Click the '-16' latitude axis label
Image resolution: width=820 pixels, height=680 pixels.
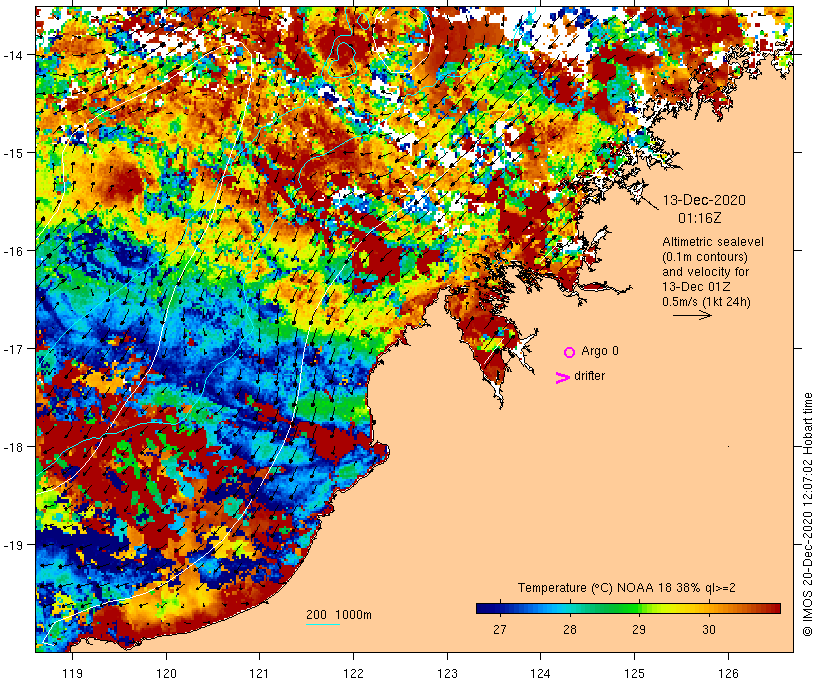coord(13,251)
